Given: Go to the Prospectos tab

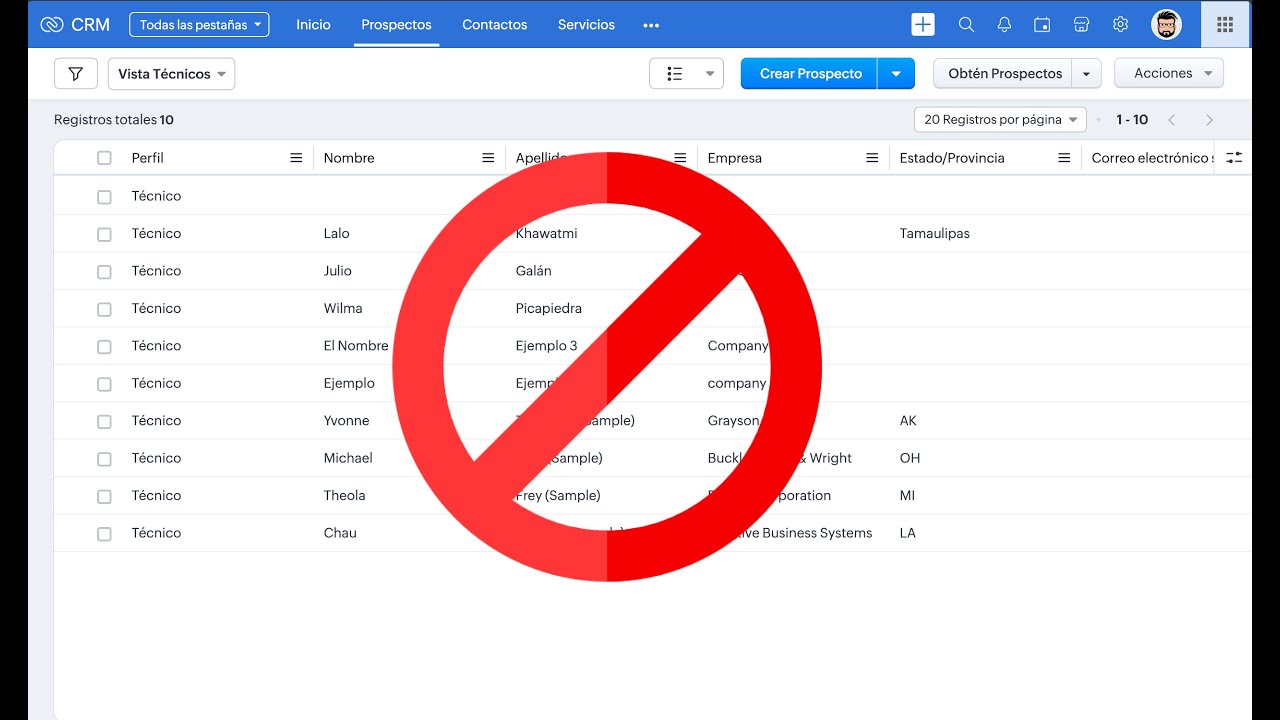Looking at the screenshot, I should [x=396, y=25].
